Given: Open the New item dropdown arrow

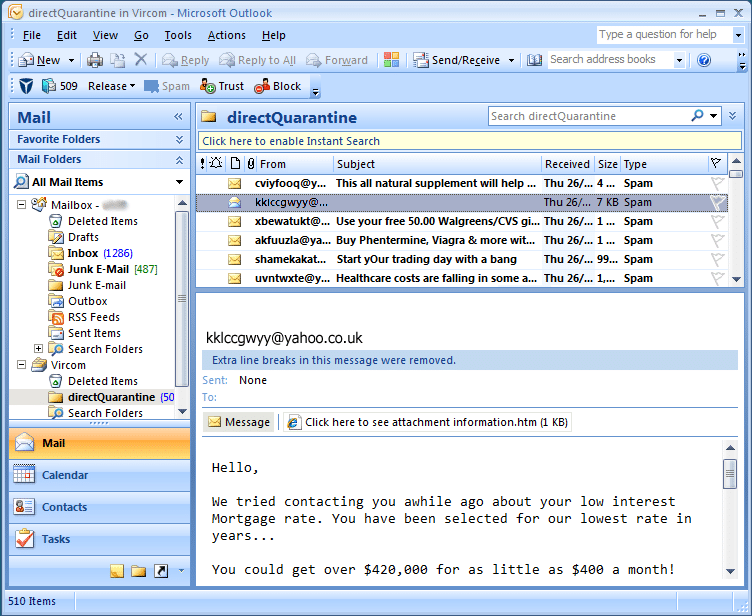Looking at the screenshot, I should [71, 60].
